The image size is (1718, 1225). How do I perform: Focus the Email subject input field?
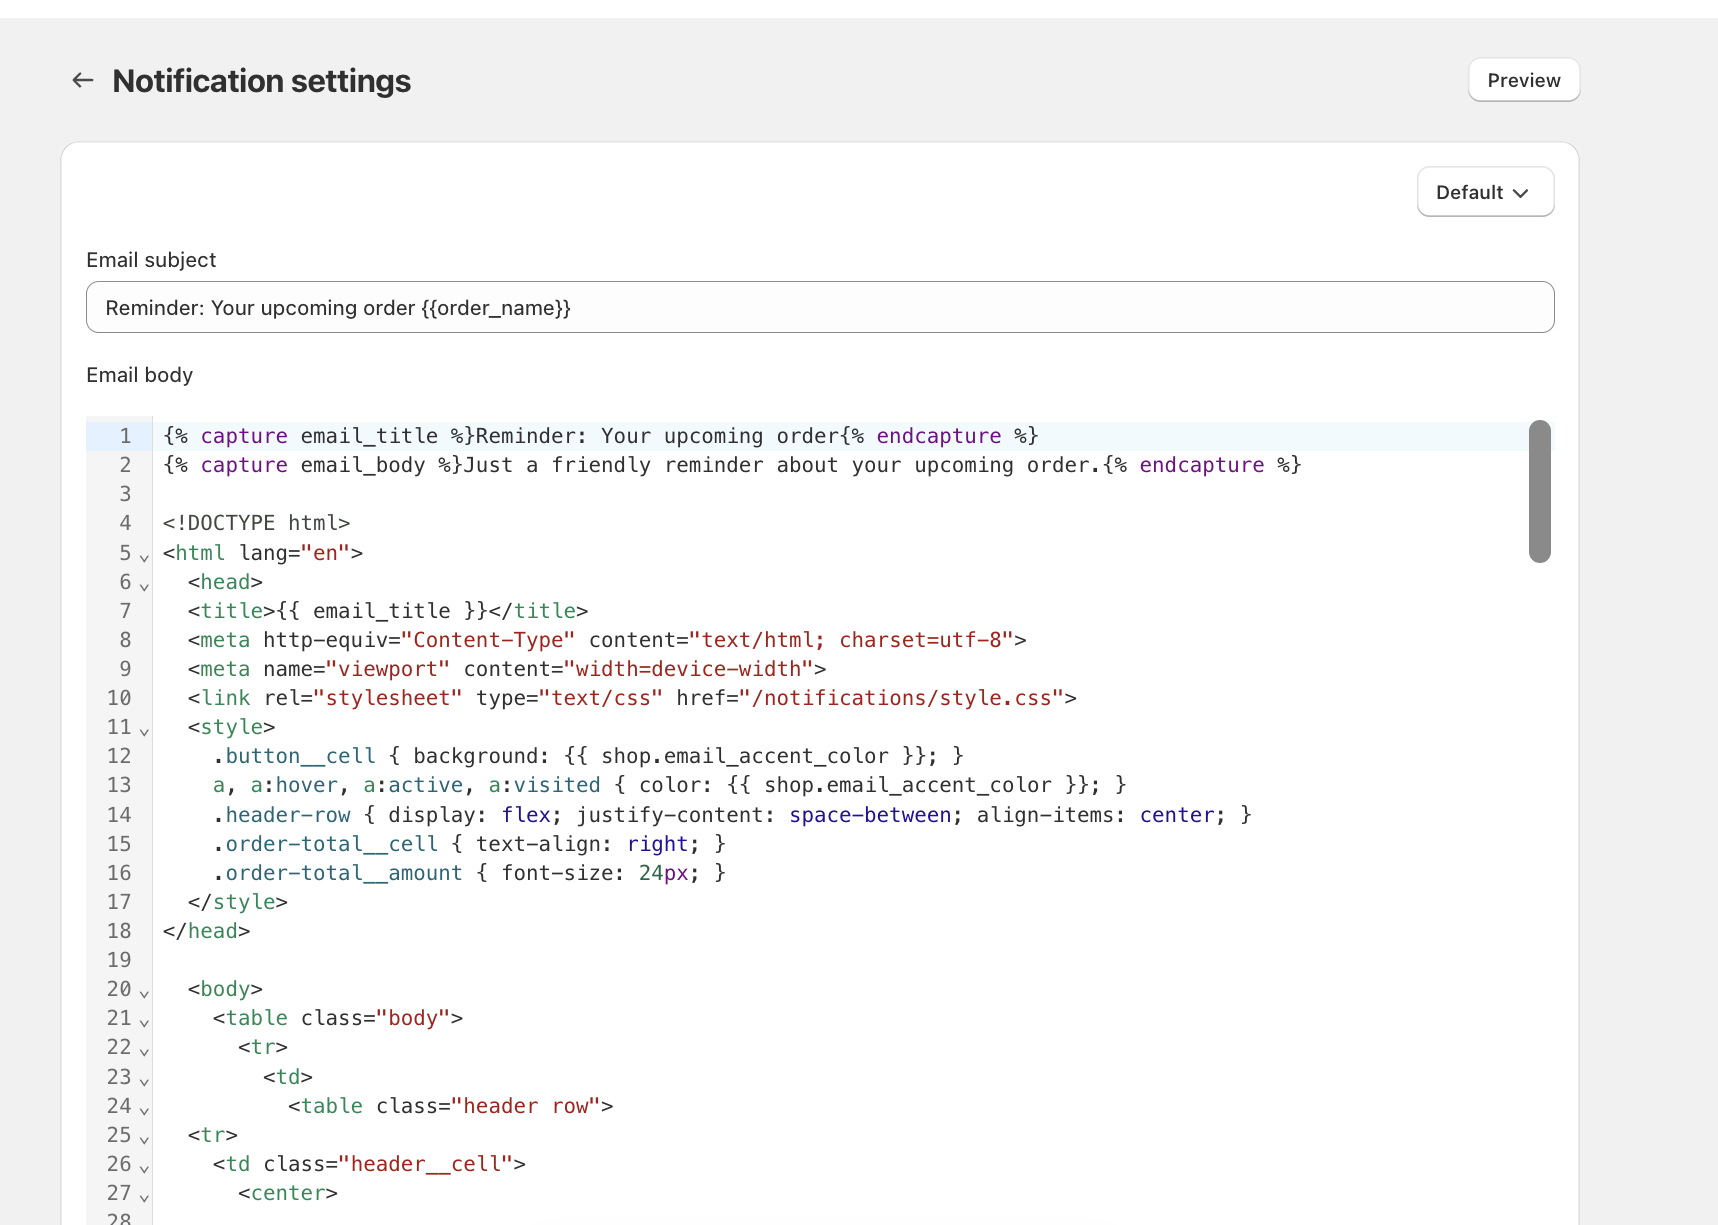pyautogui.click(x=820, y=307)
